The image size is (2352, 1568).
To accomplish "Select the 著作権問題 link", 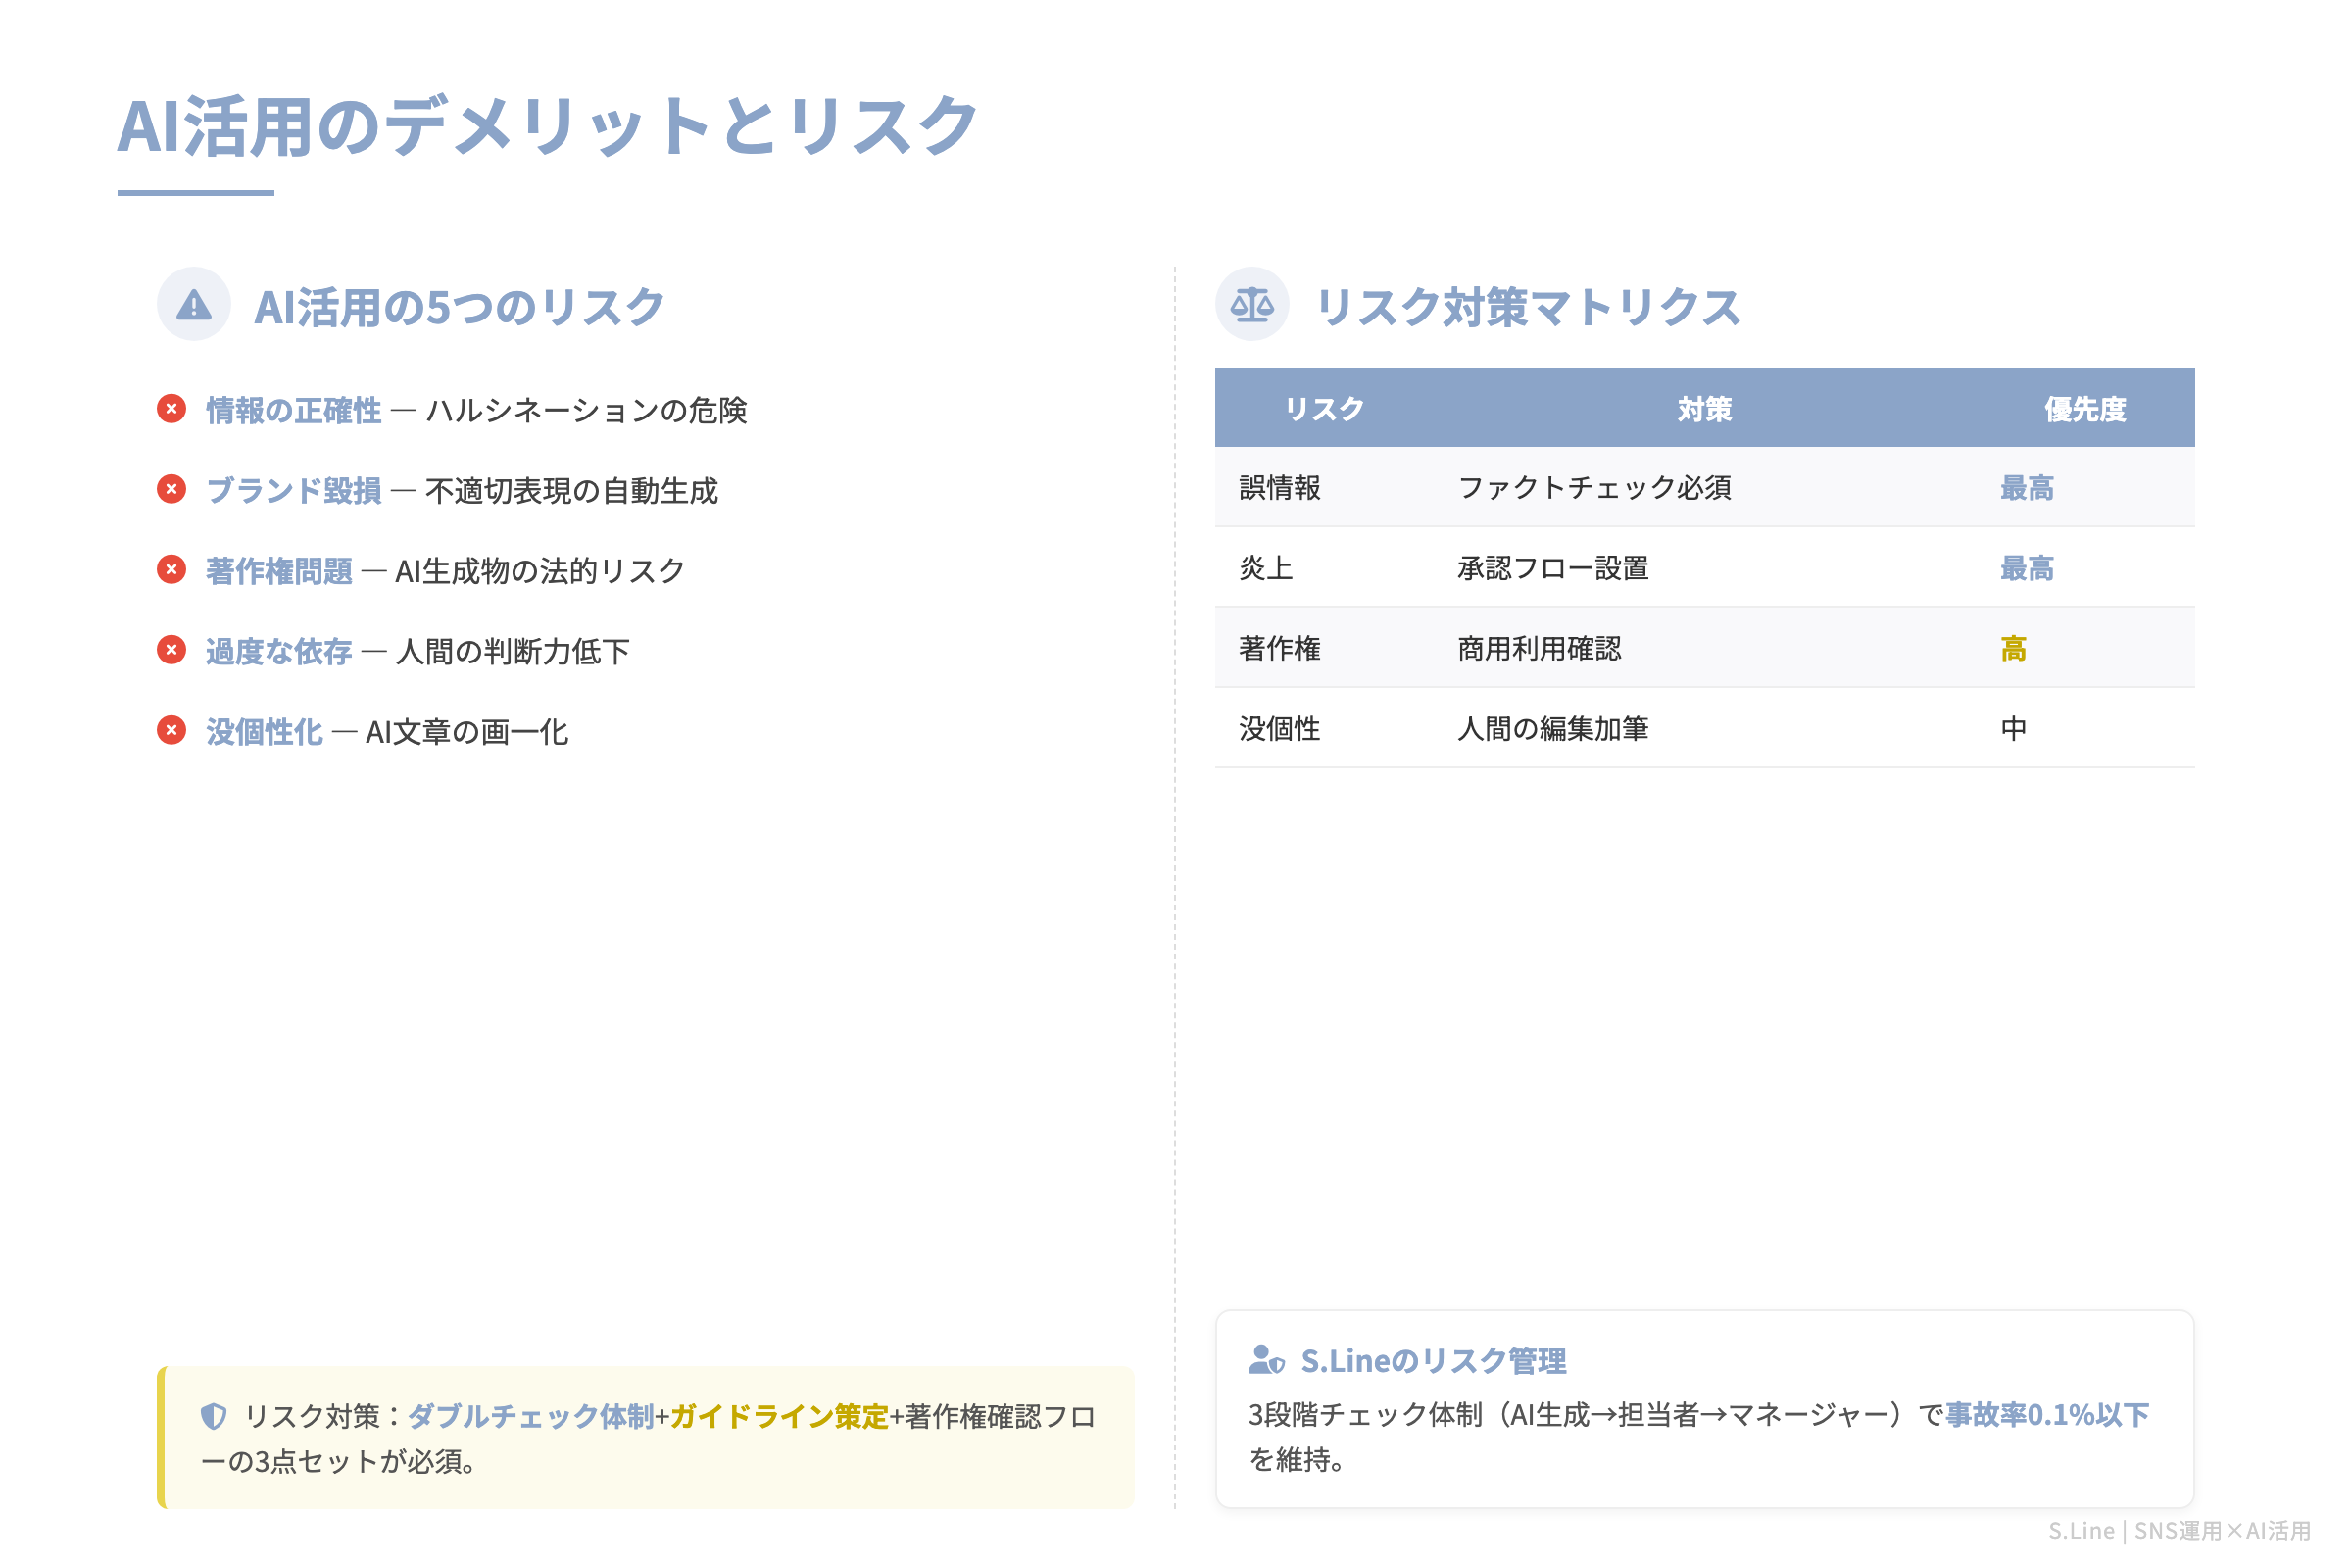I will (278, 570).
